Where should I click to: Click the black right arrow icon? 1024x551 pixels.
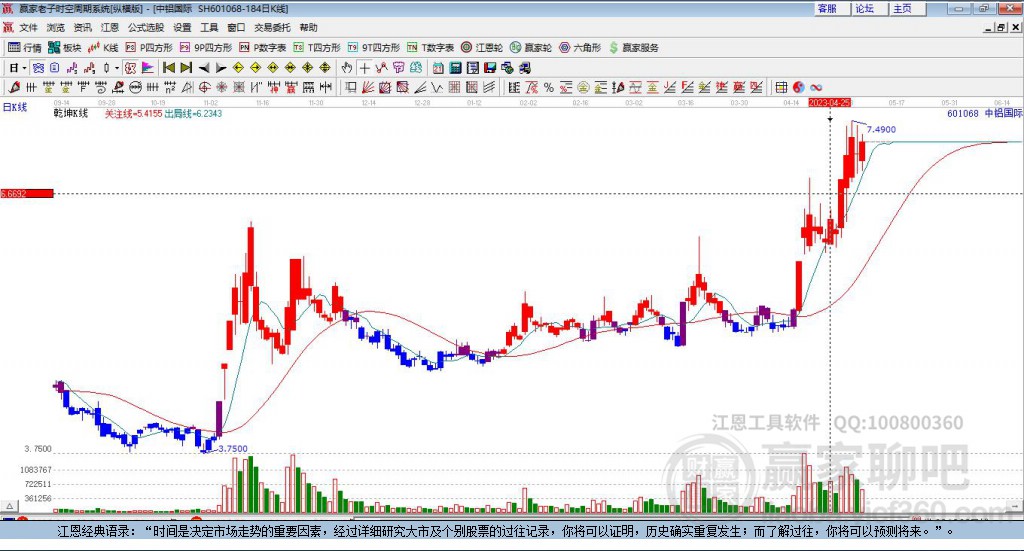click(x=221, y=68)
